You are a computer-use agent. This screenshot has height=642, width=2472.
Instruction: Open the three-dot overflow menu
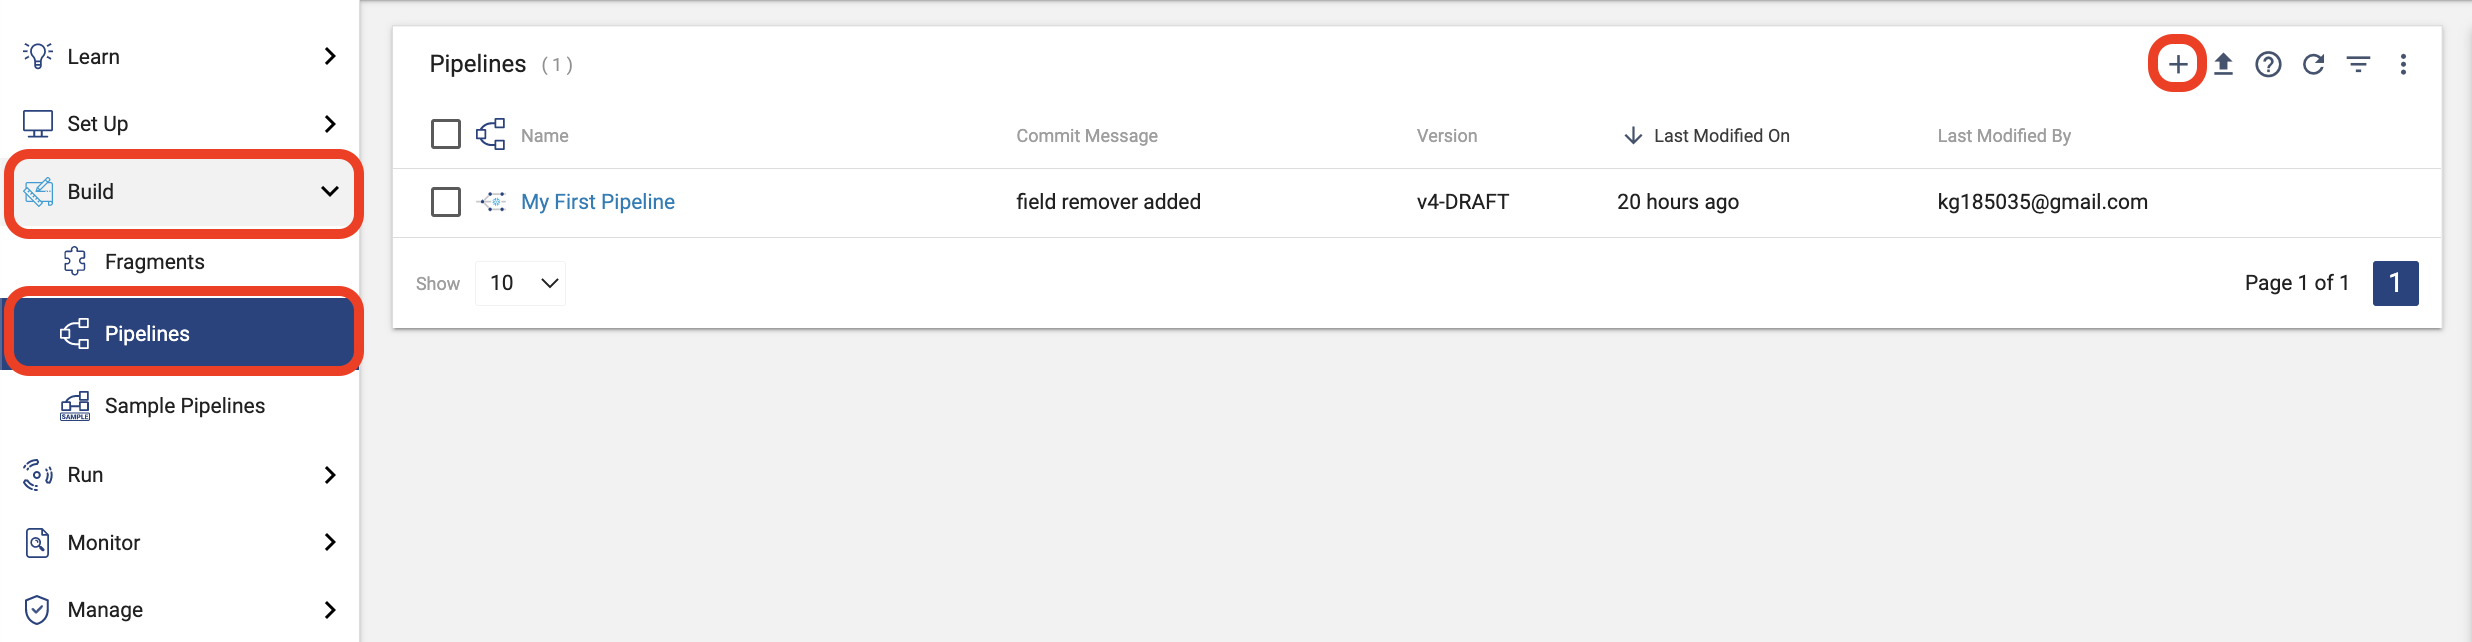point(2404,63)
